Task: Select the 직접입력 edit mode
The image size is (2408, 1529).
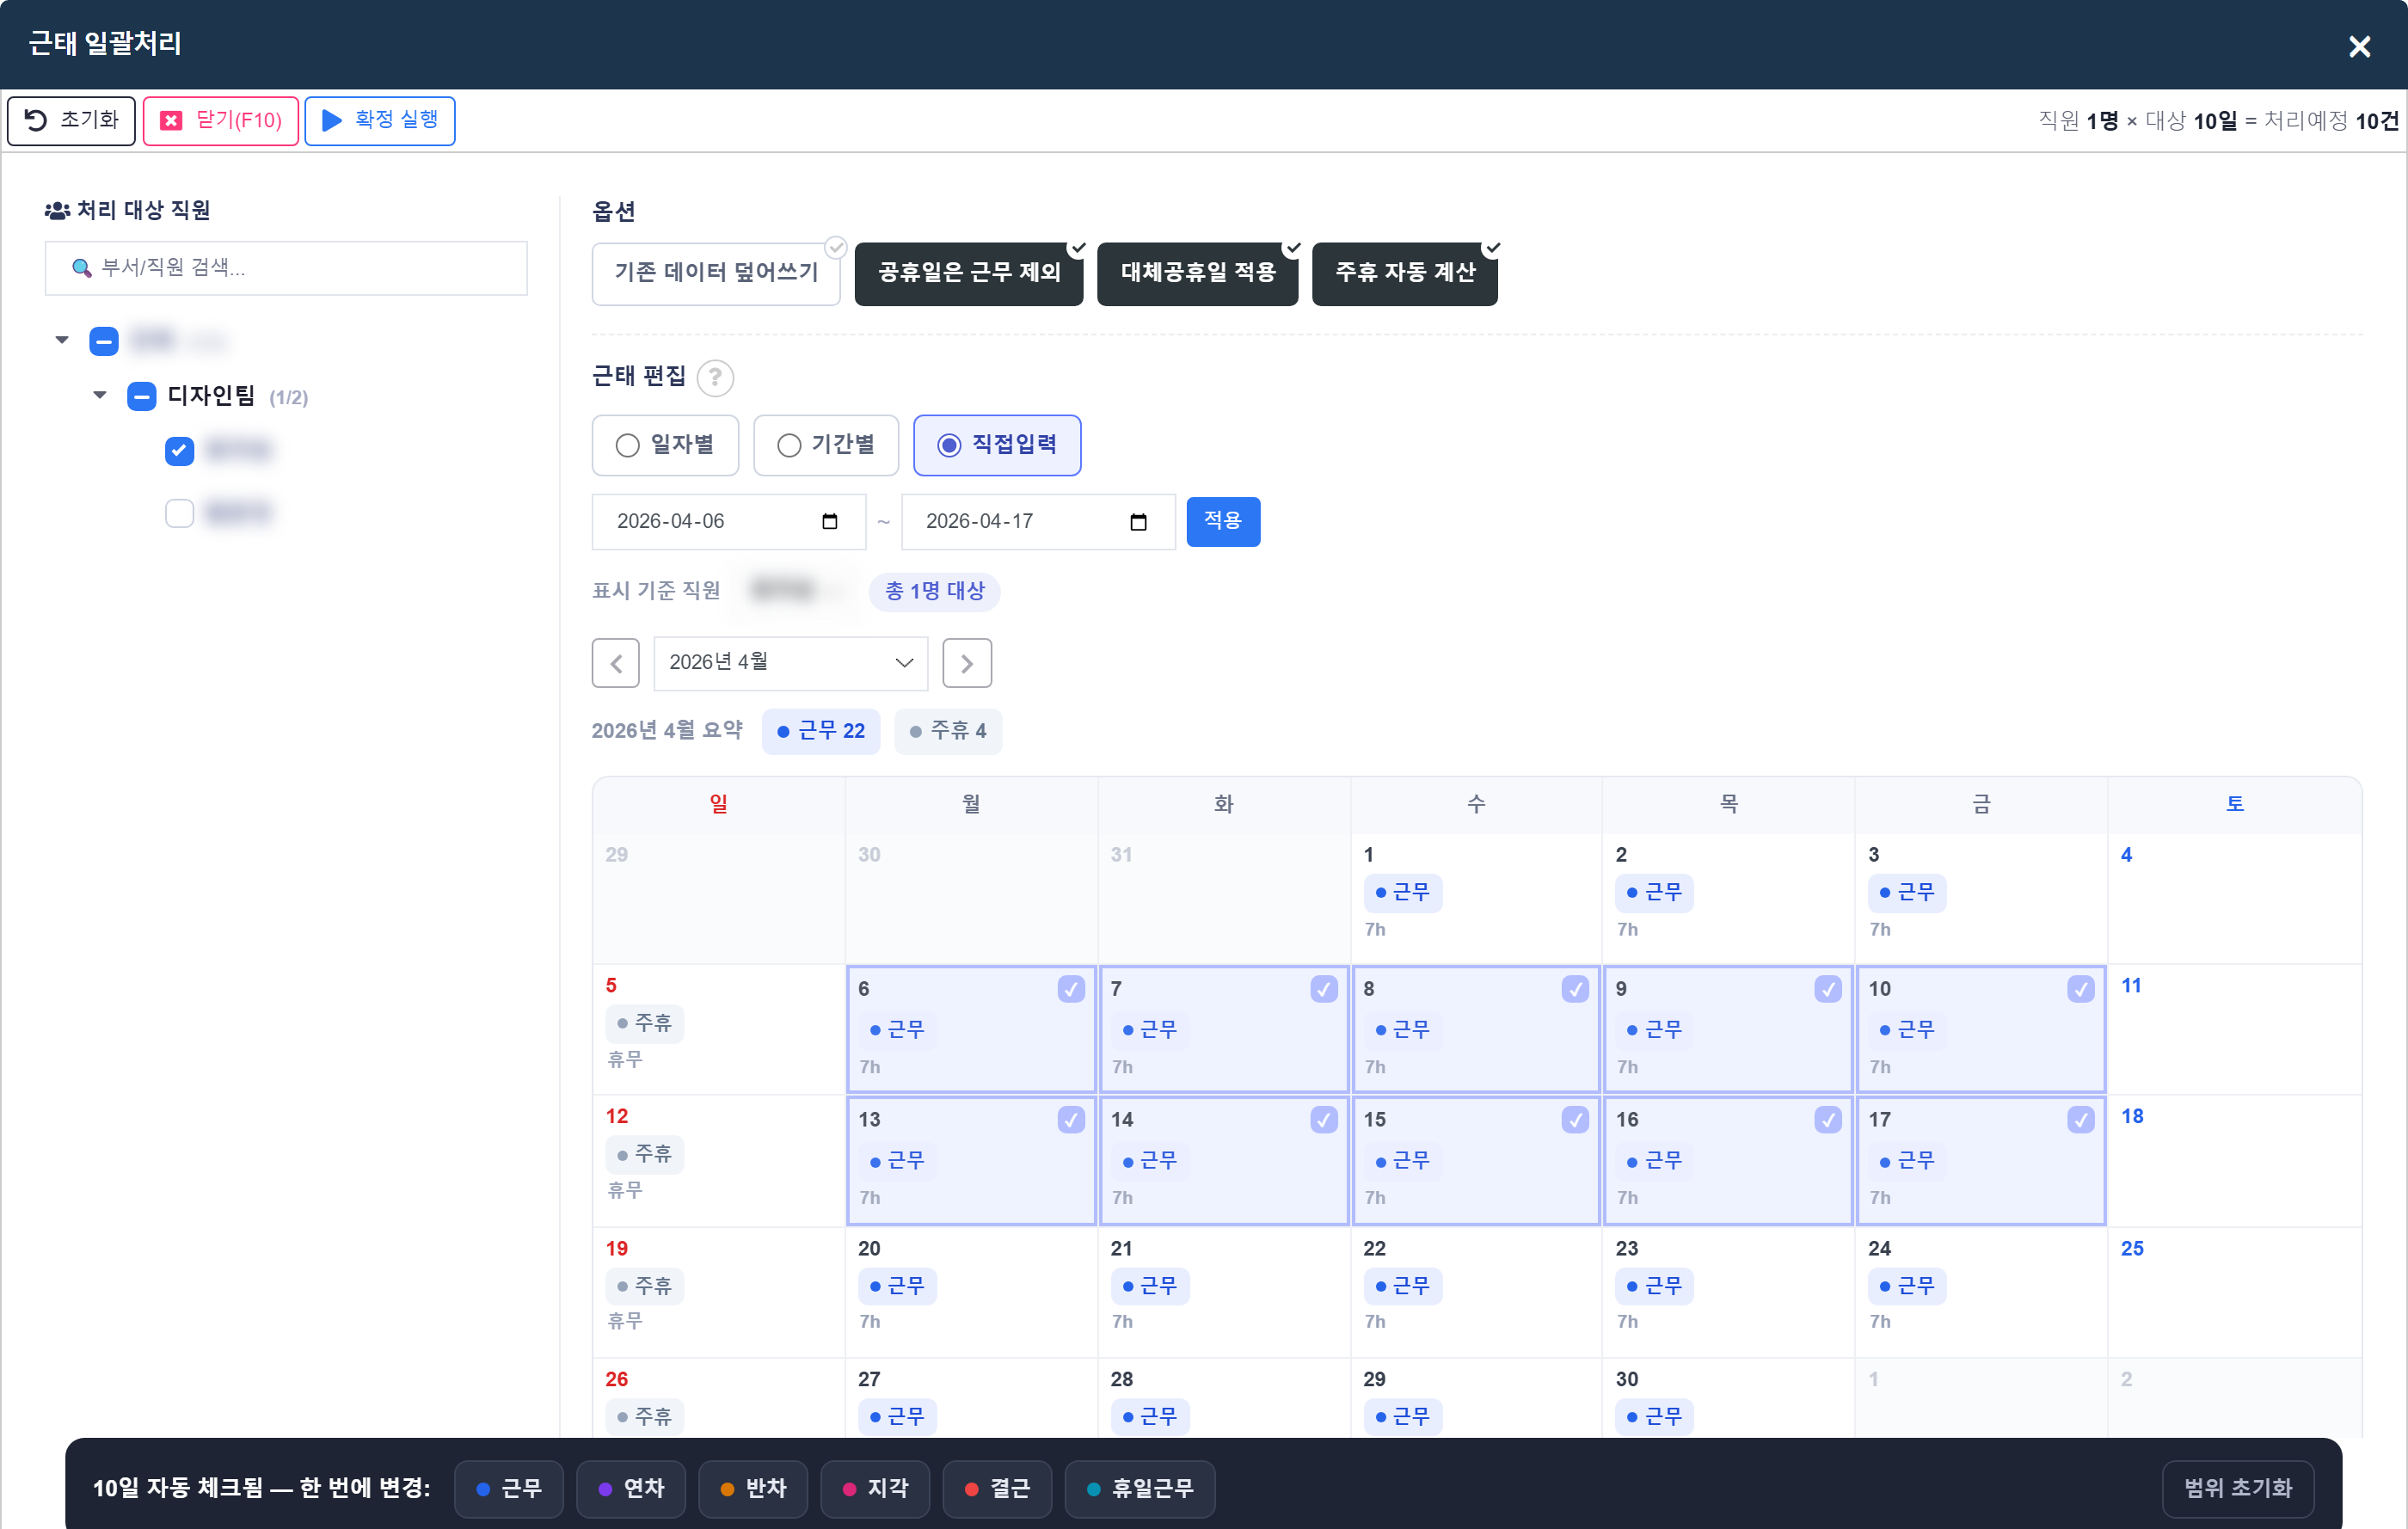Action: tap(997, 445)
